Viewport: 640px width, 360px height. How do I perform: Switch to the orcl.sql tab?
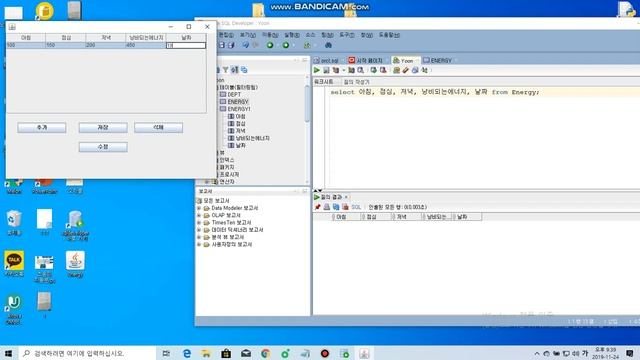coord(329,60)
